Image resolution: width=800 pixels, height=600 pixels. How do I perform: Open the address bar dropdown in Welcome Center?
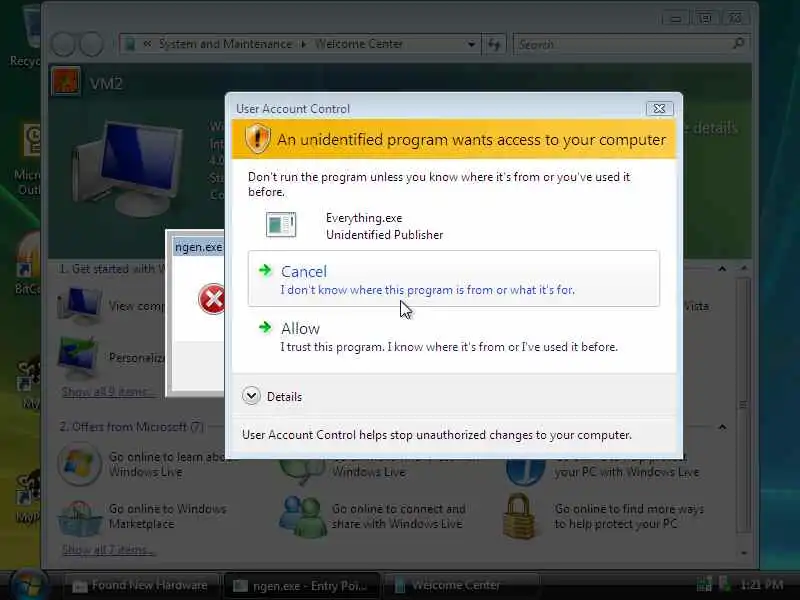tap(471, 44)
